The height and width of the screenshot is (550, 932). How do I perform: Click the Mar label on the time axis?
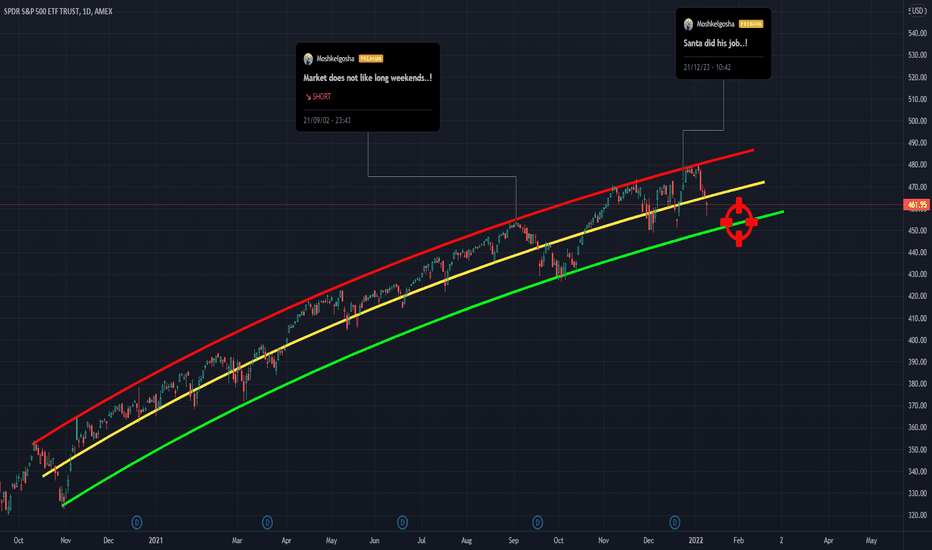[237, 540]
